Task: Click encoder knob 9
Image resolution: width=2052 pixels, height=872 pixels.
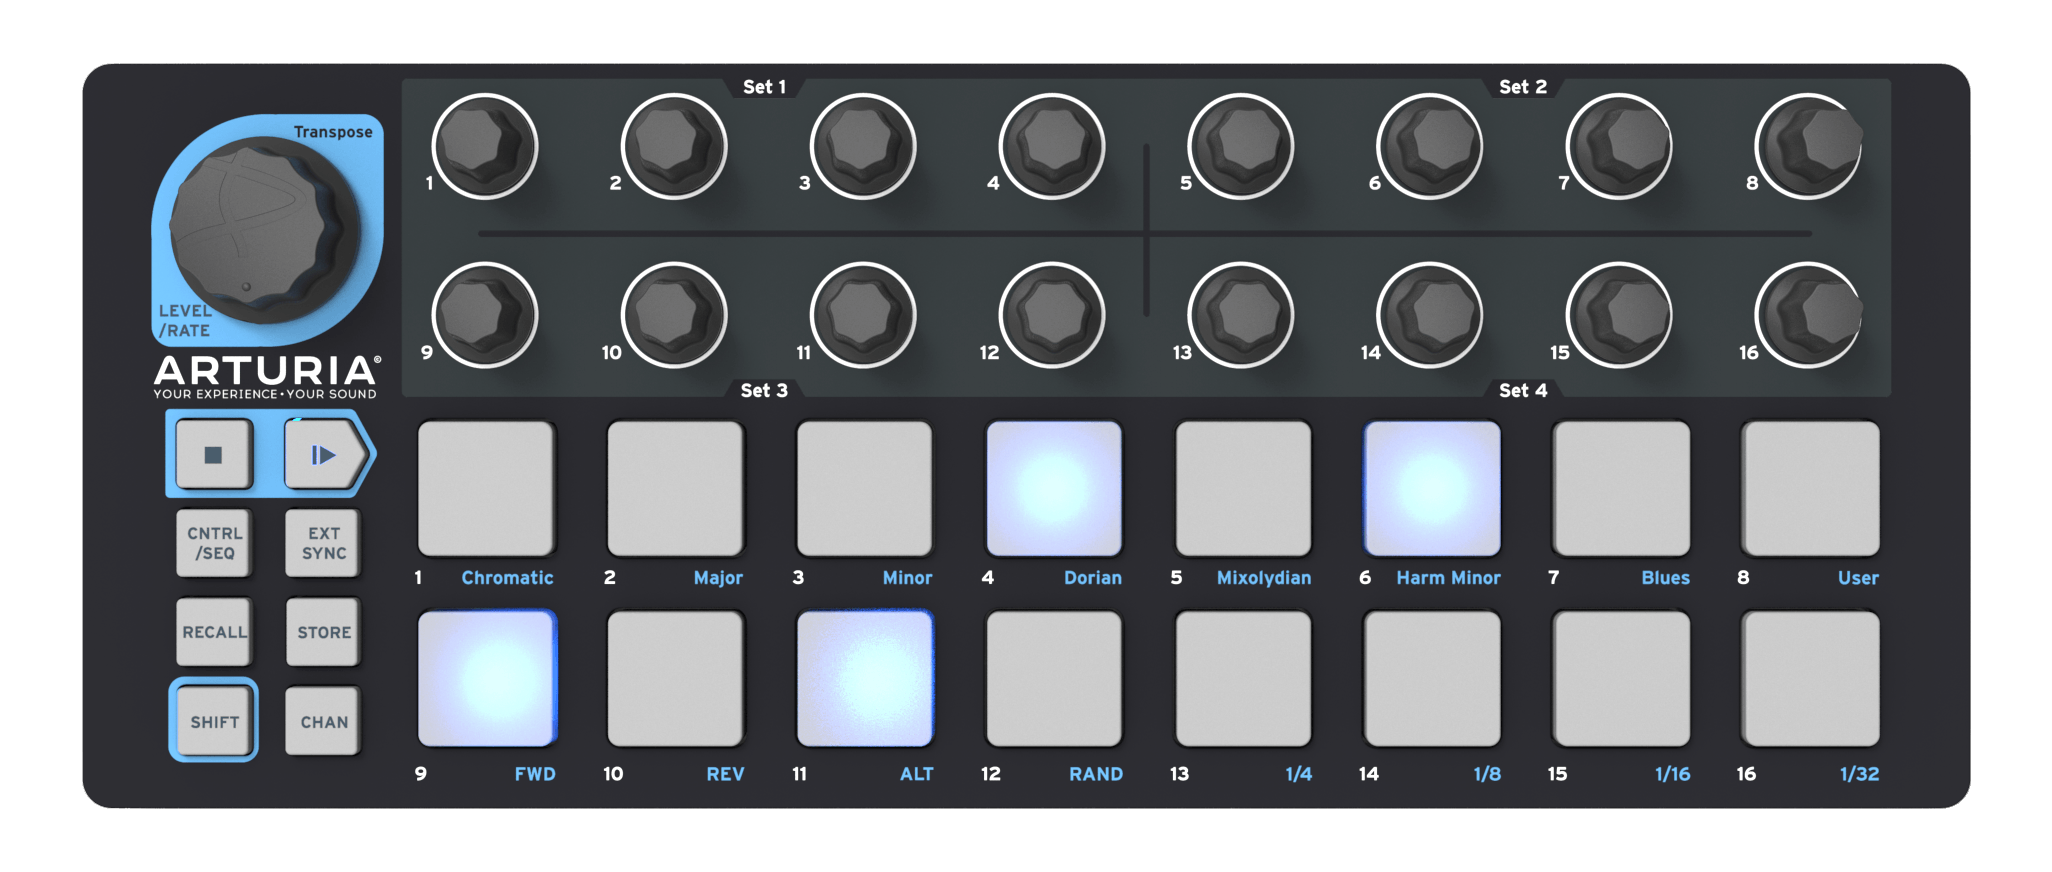Action: tap(485, 315)
